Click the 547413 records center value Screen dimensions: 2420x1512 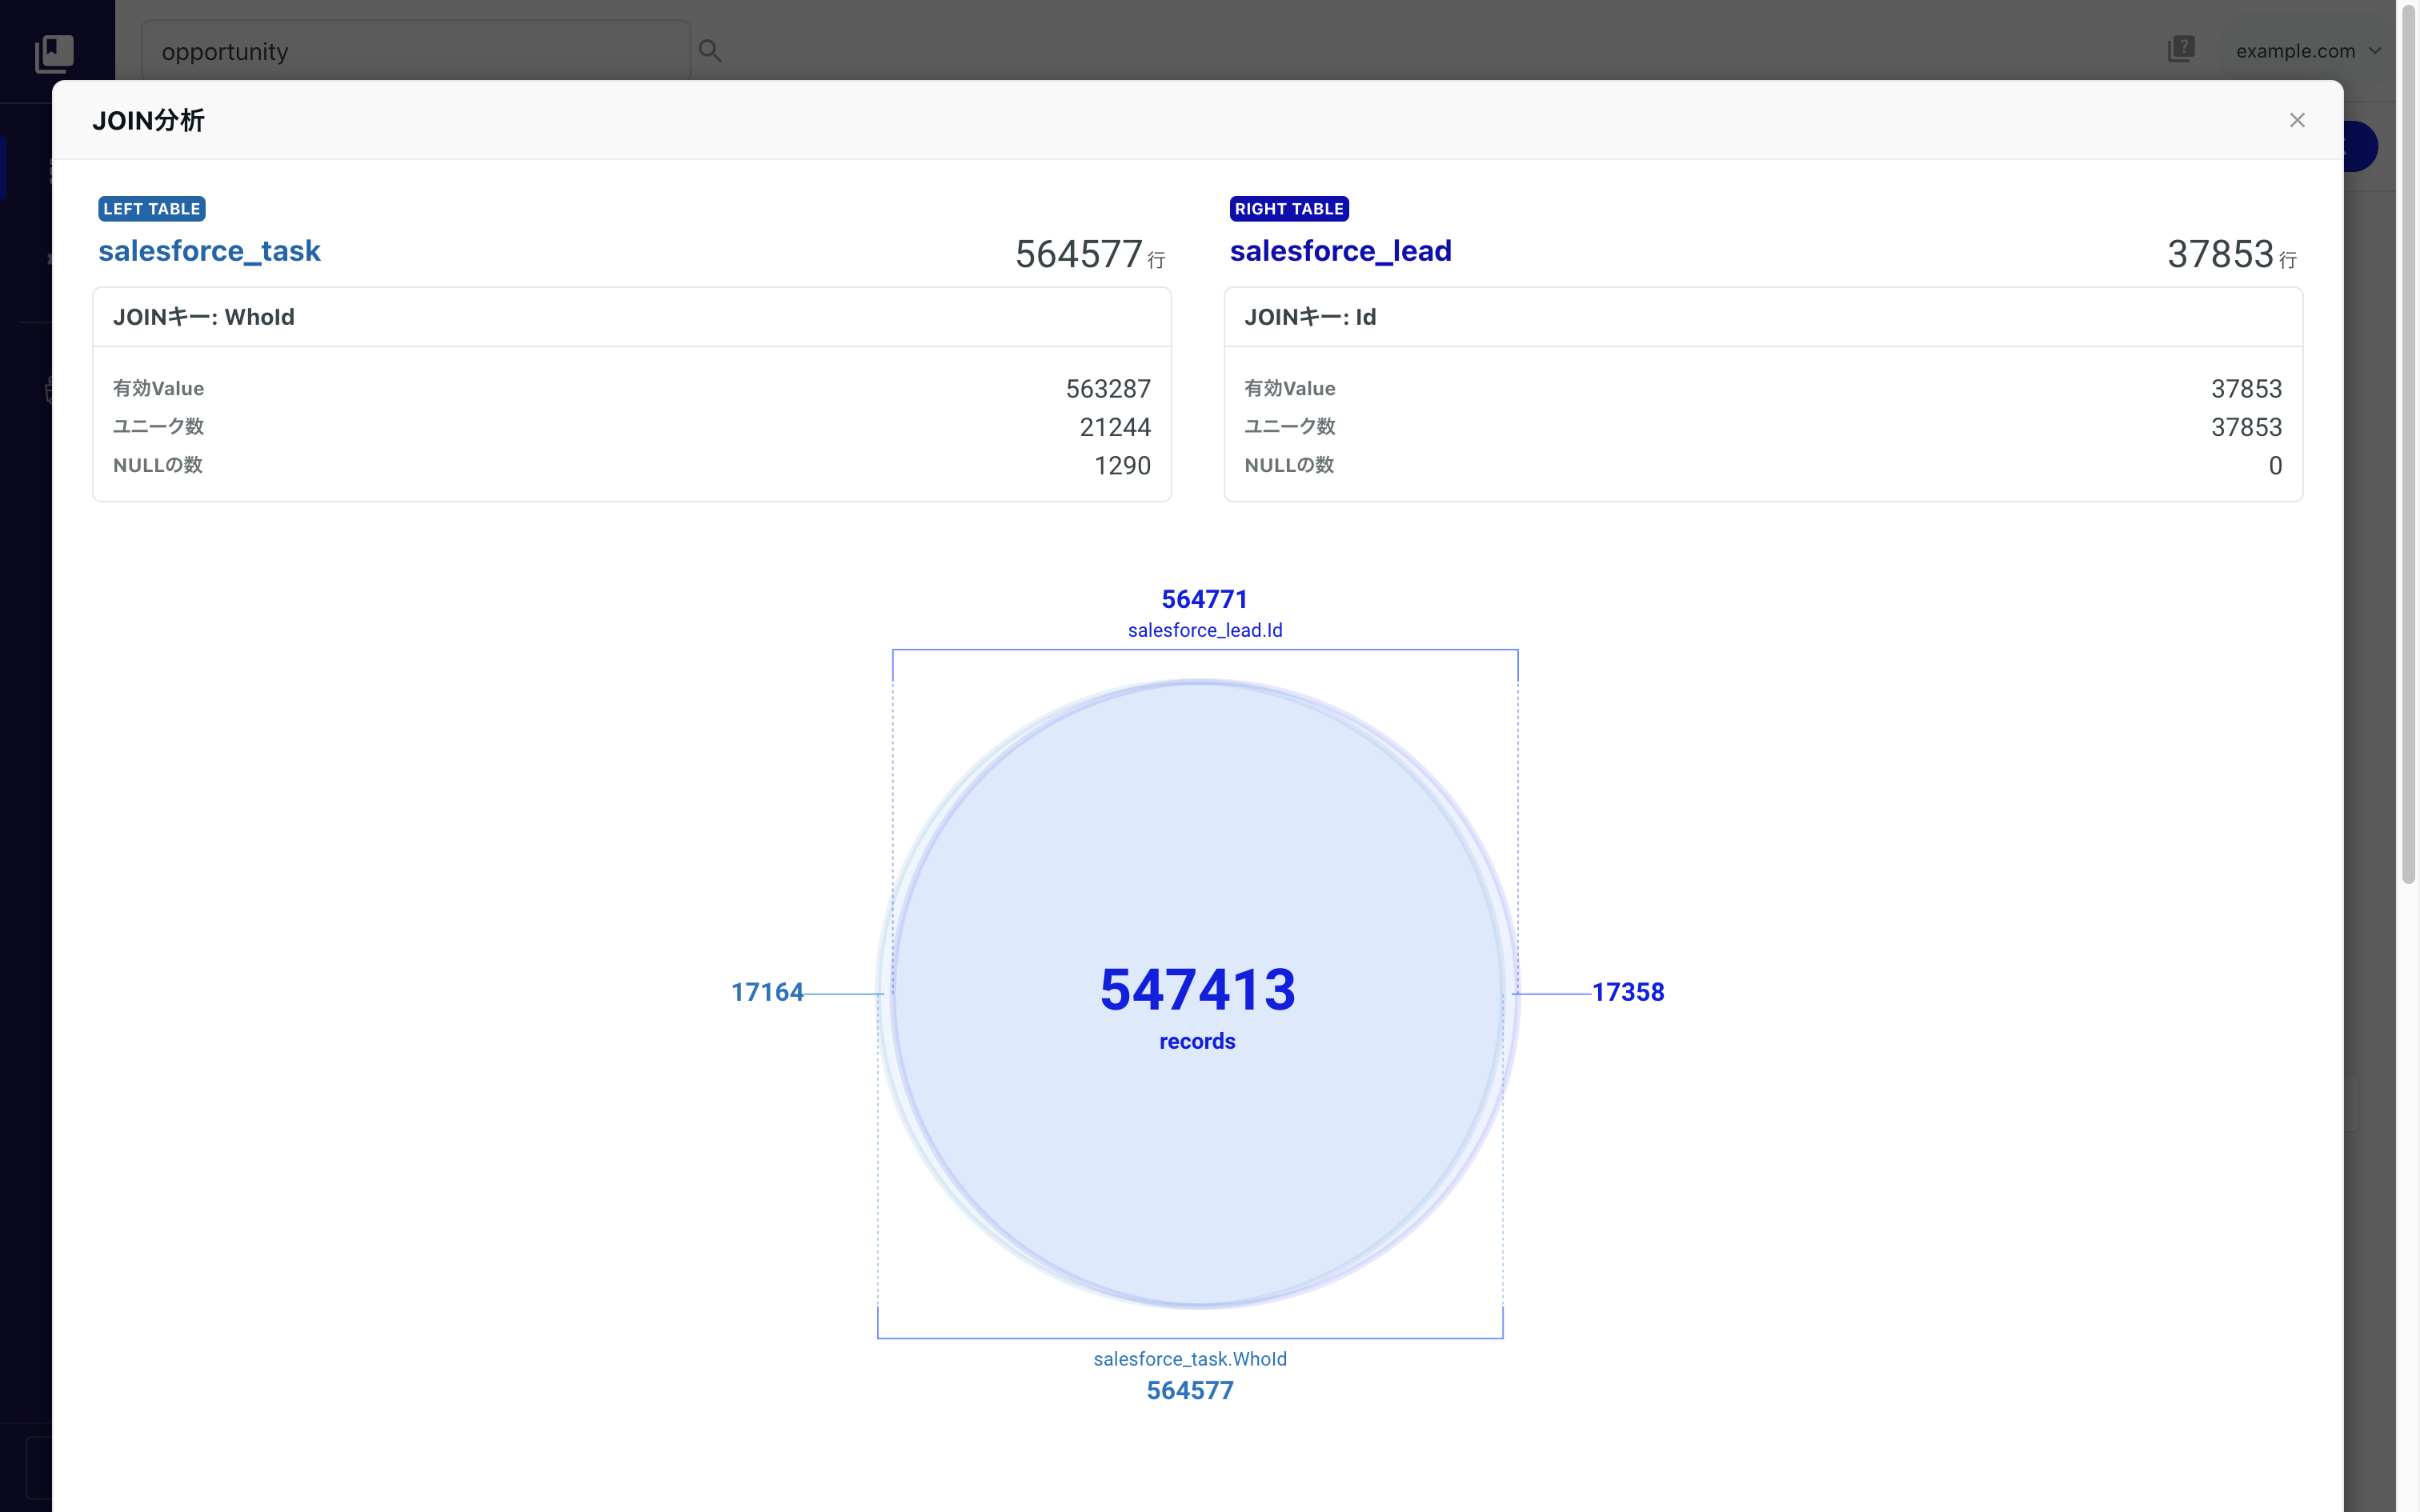pos(1197,990)
